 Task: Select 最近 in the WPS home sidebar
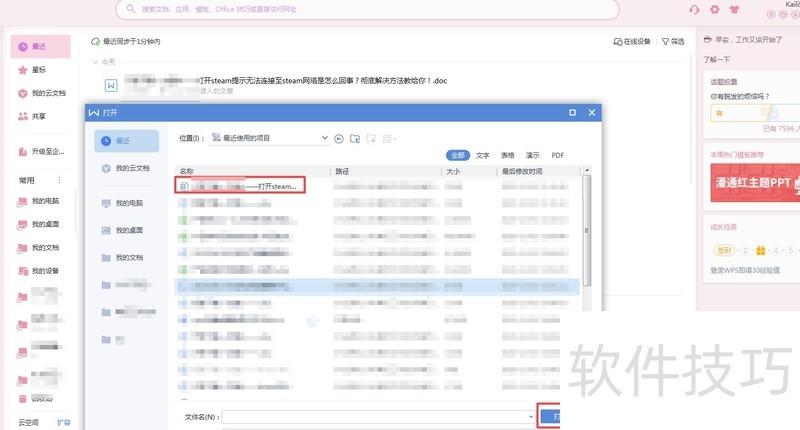tap(40, 46)
